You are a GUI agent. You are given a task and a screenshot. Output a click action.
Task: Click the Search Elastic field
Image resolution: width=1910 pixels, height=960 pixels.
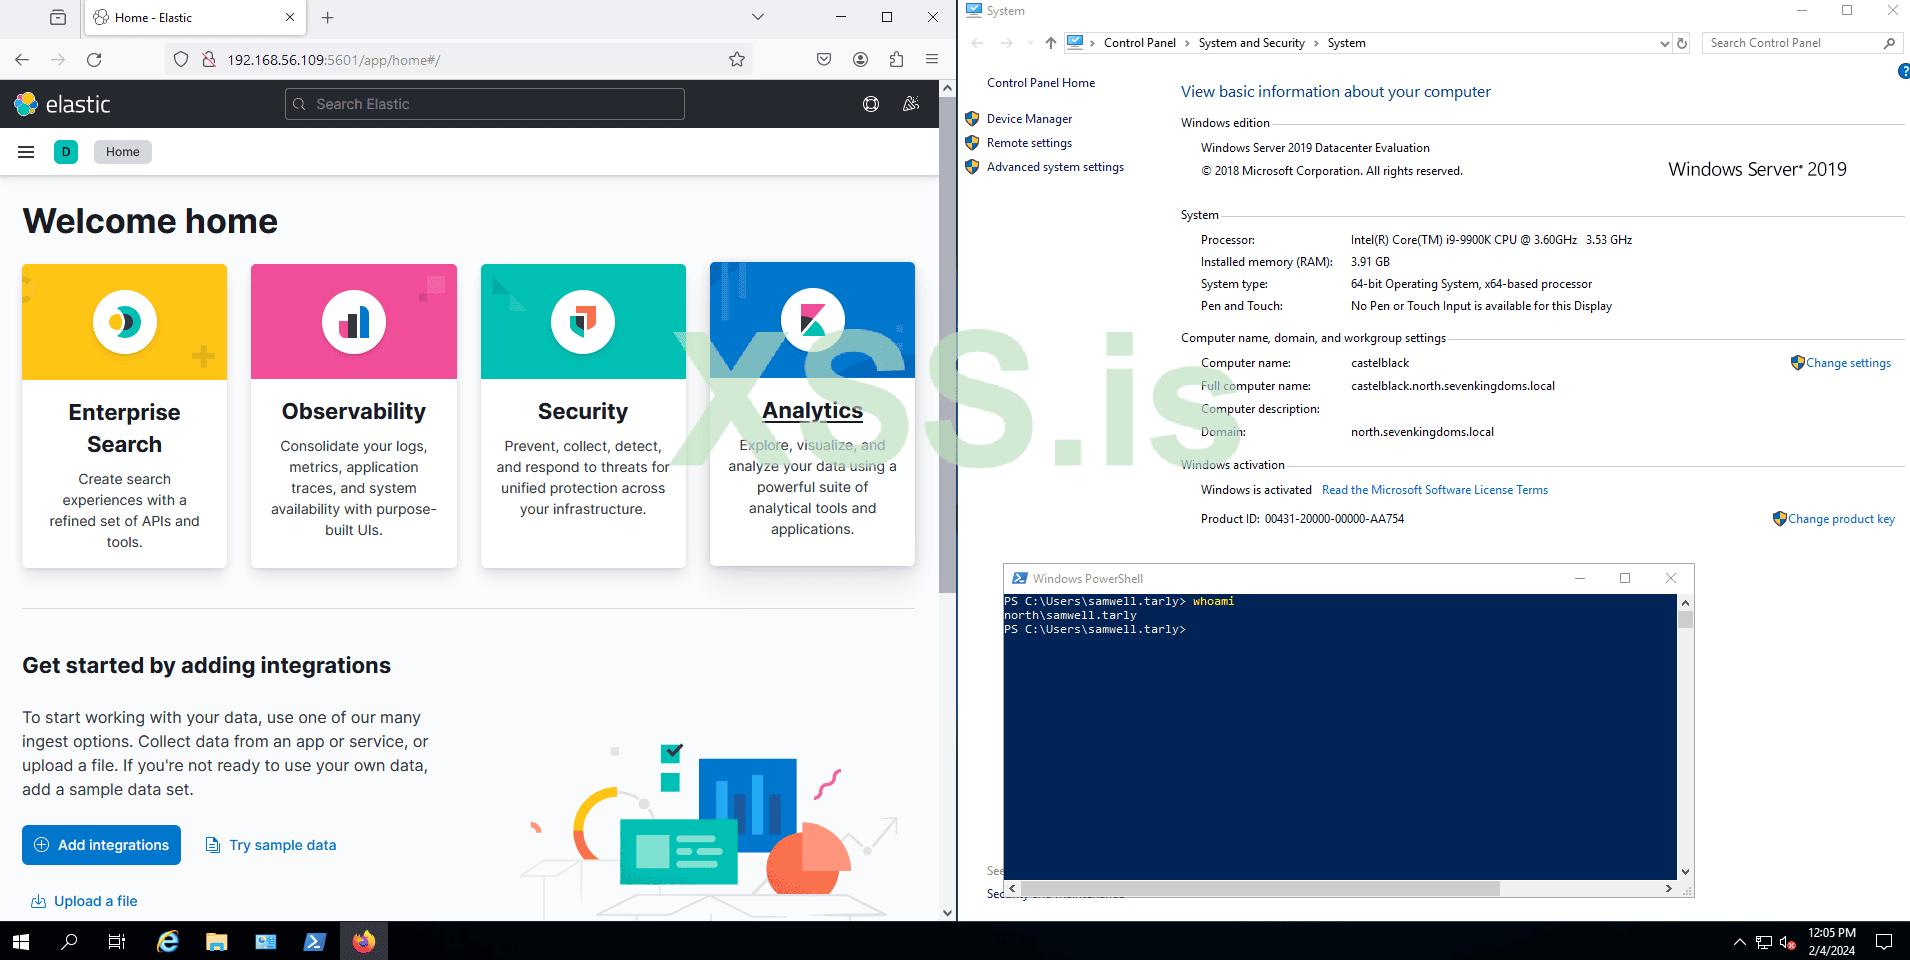[x=485, y=104]
